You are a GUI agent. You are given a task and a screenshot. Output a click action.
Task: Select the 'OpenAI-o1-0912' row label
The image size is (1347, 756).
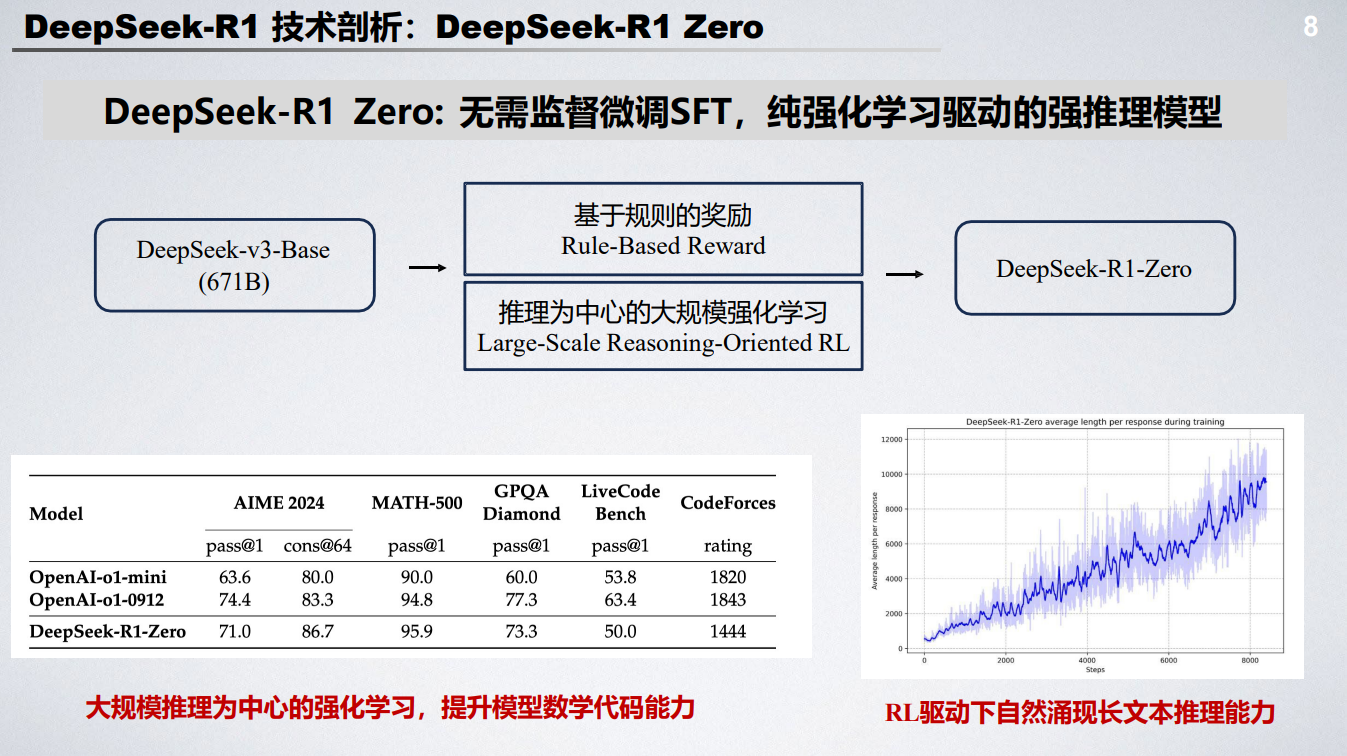[96, 600]
